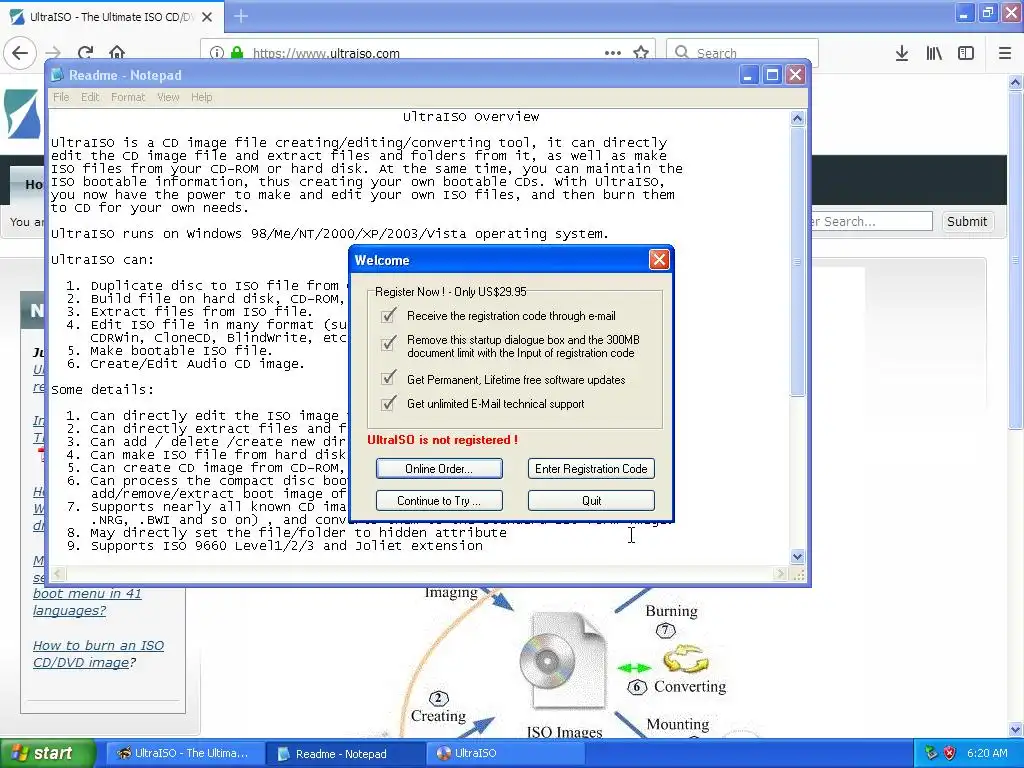Open site information icon in address bar
This screenshot has width=1024, height=768.
coord(217,53)
